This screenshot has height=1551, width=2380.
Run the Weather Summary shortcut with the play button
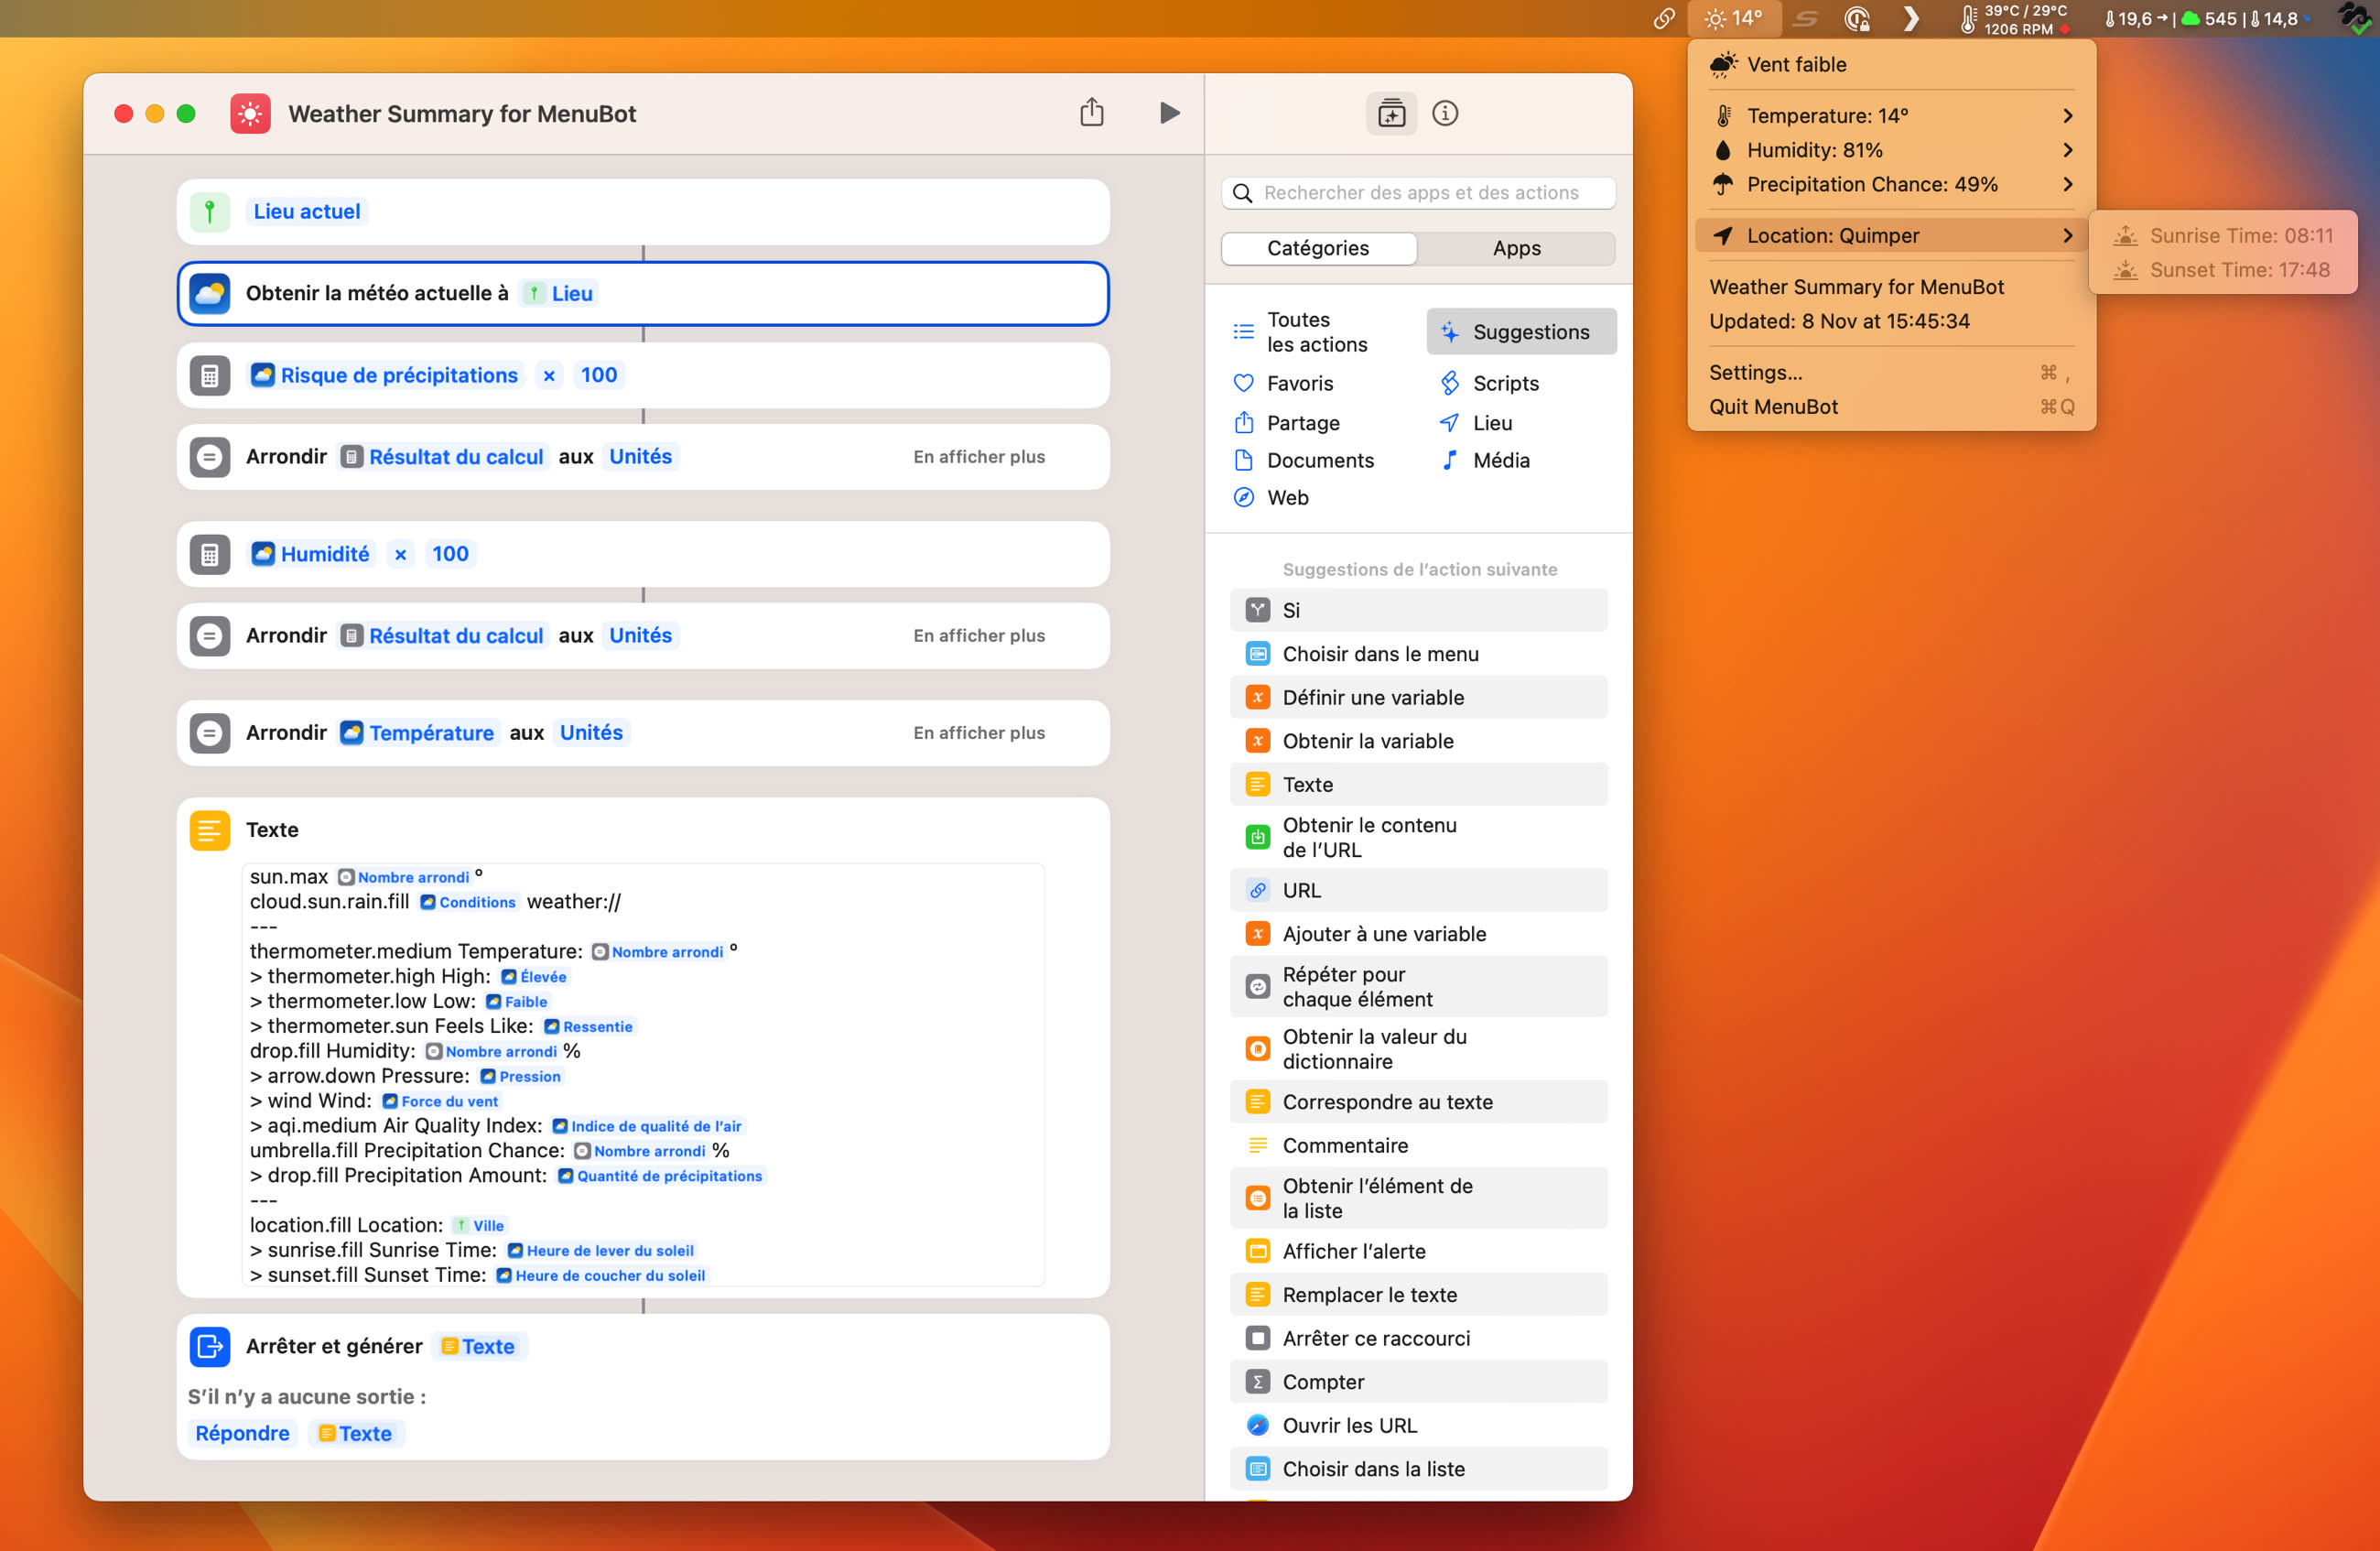pyautogui.click(x=1170, y=112)
